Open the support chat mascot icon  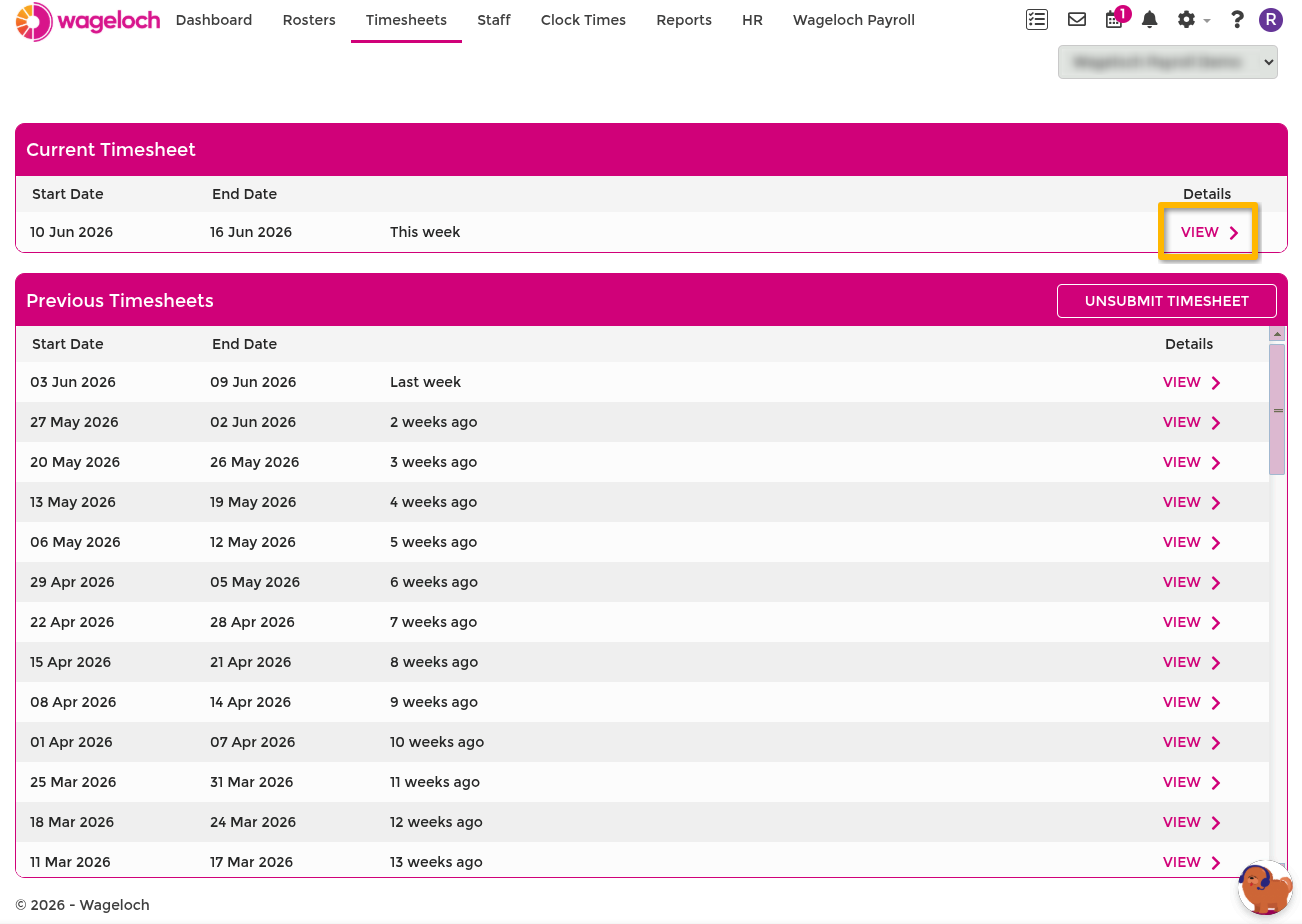[1265, 888]
